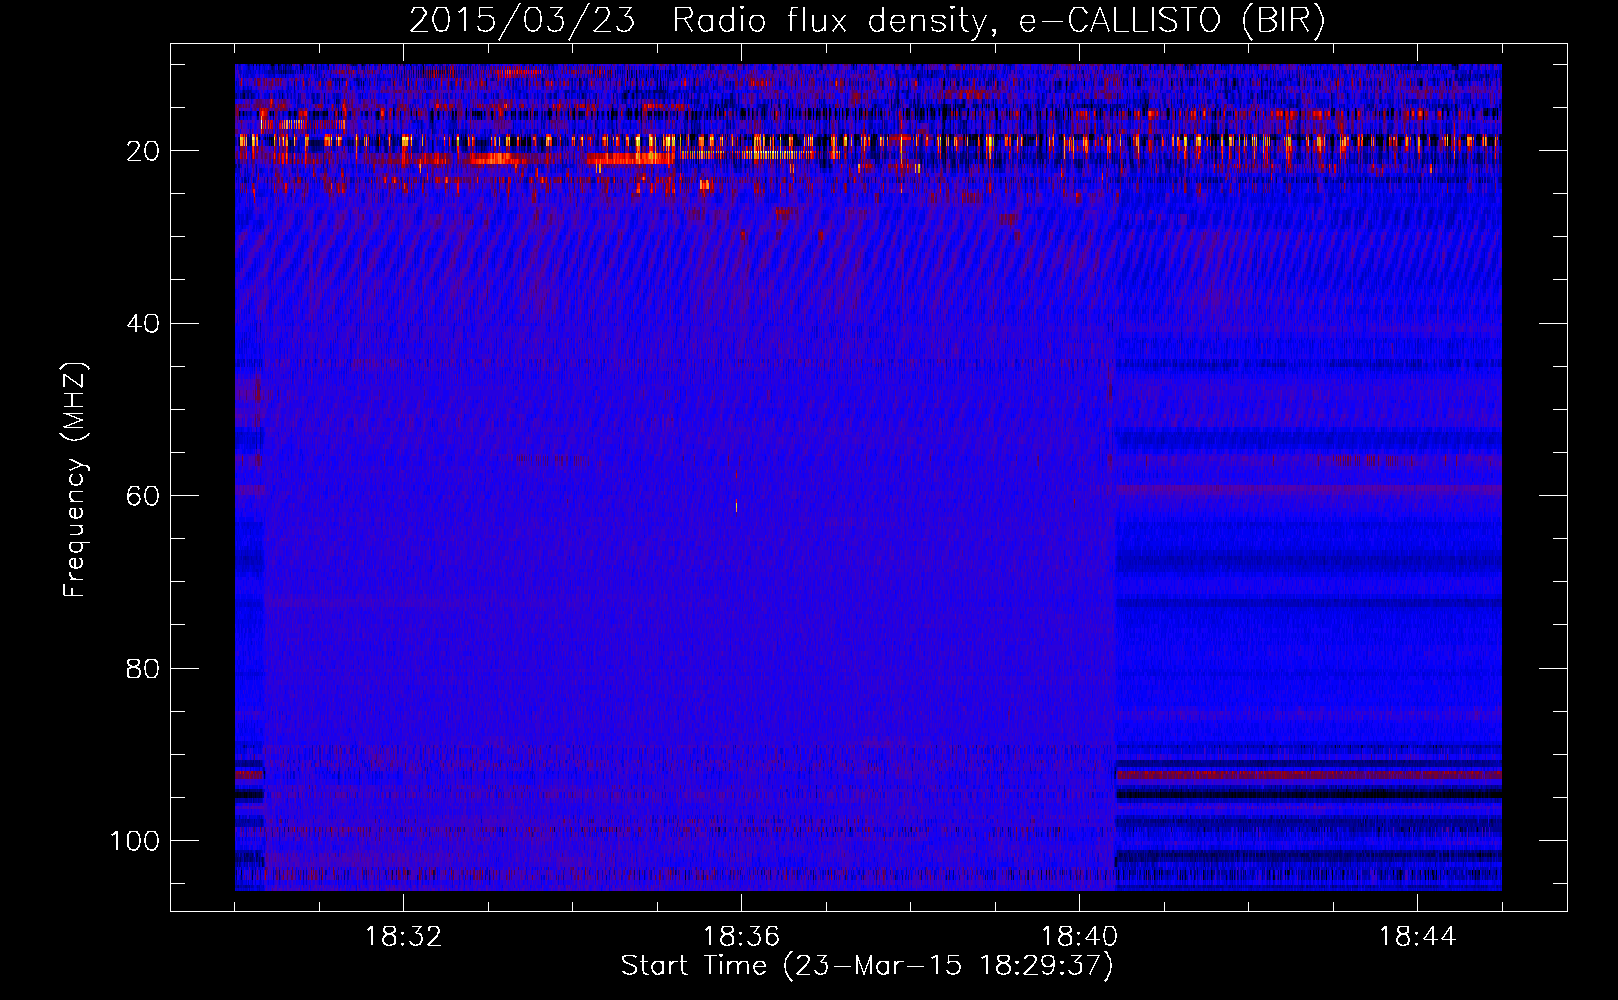Click the 'Frequency (MHZ)' axis label
The image size is (1618, 1000).
point(75,479)
